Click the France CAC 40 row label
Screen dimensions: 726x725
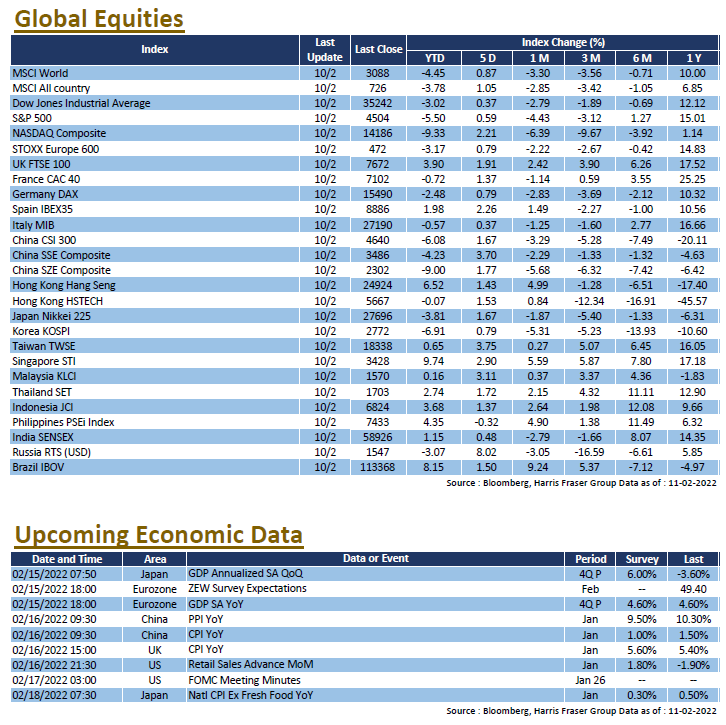pyautogui.click(x=46, y=179)
